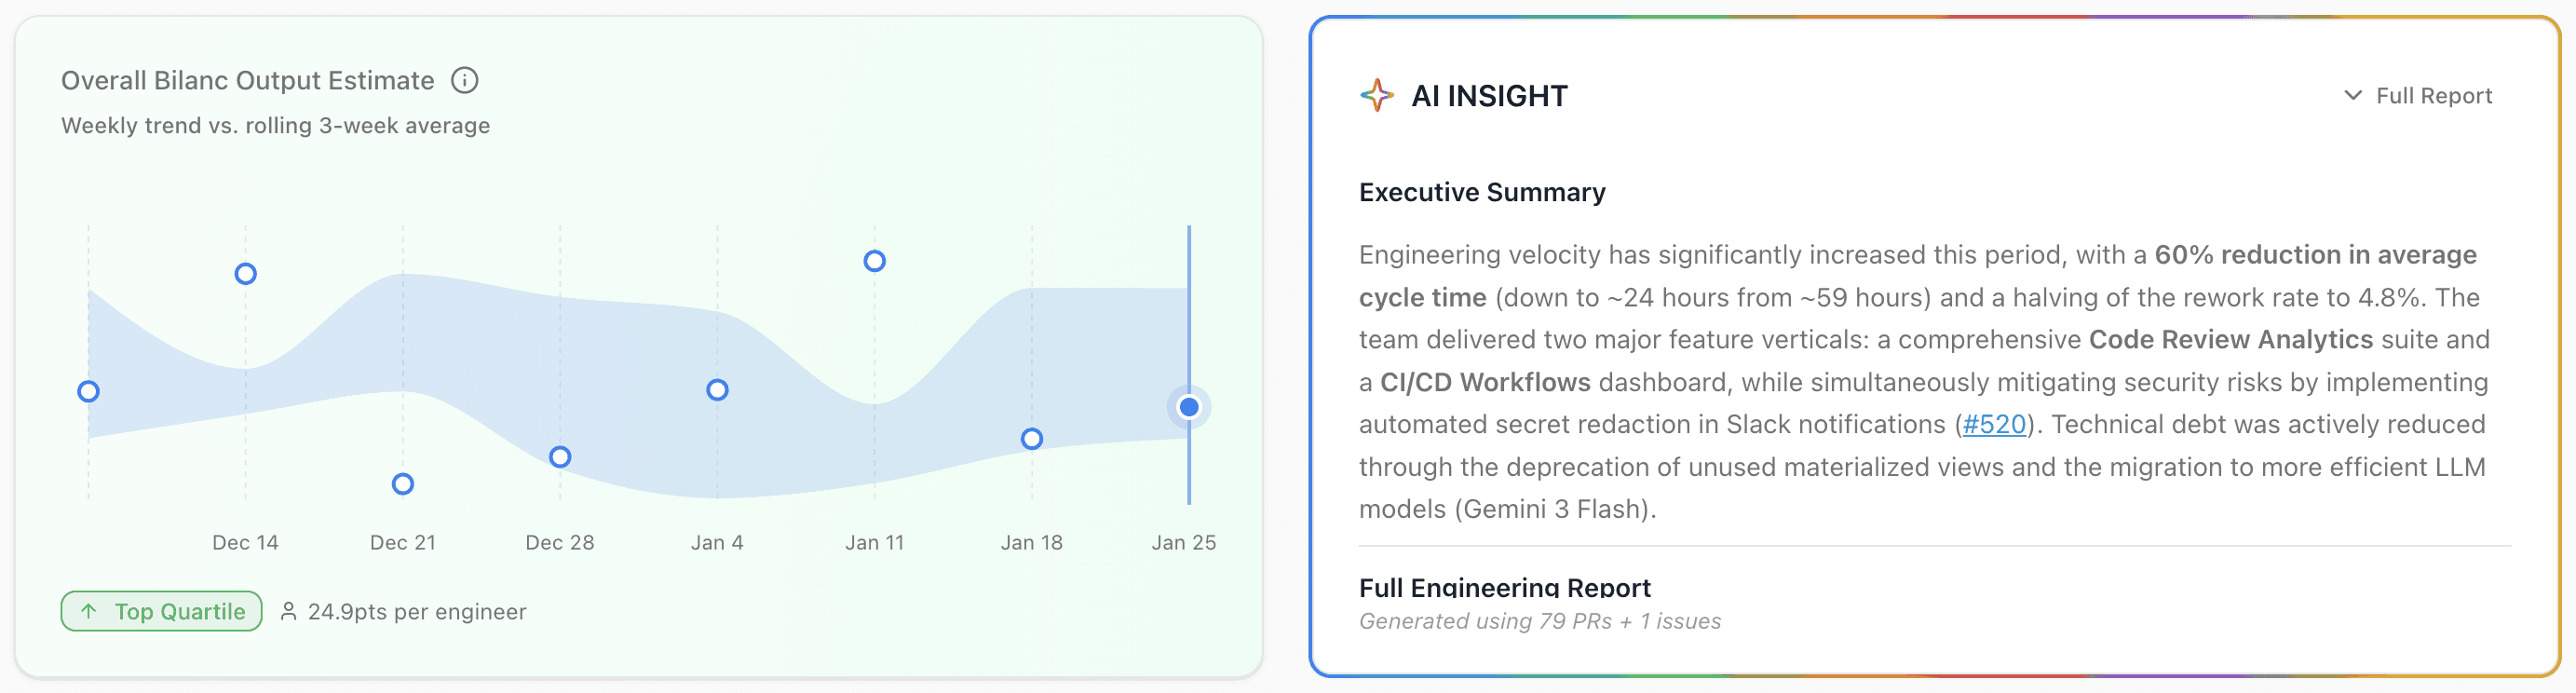Click the Jan 18 data point on the chart
The width and height of the screenshot is (2576, 693).
[1032, 437]
